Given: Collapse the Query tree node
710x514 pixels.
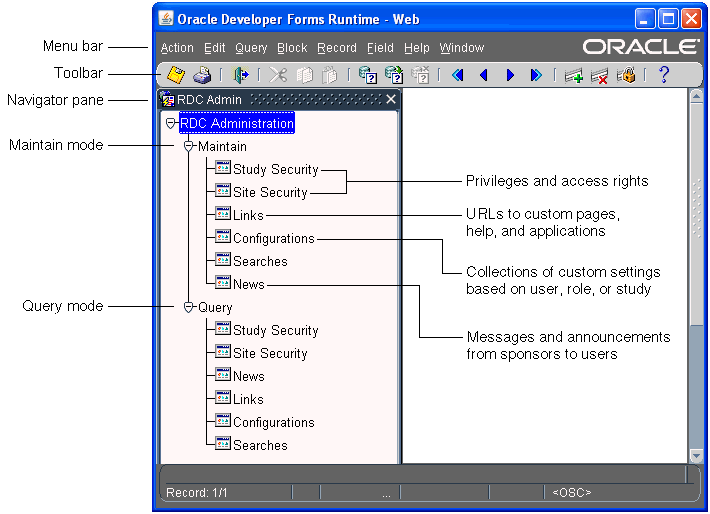Looking at the screenshot, I should point(189,307).
